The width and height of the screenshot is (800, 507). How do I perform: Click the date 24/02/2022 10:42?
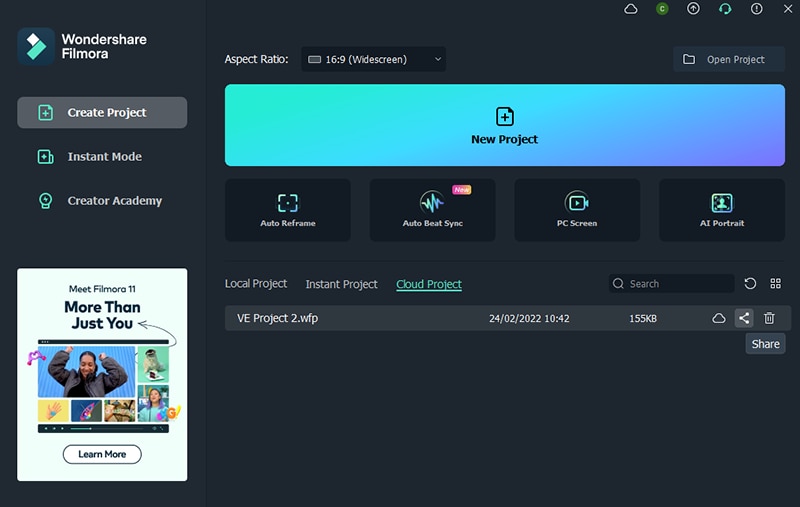[x=529, y=318]
